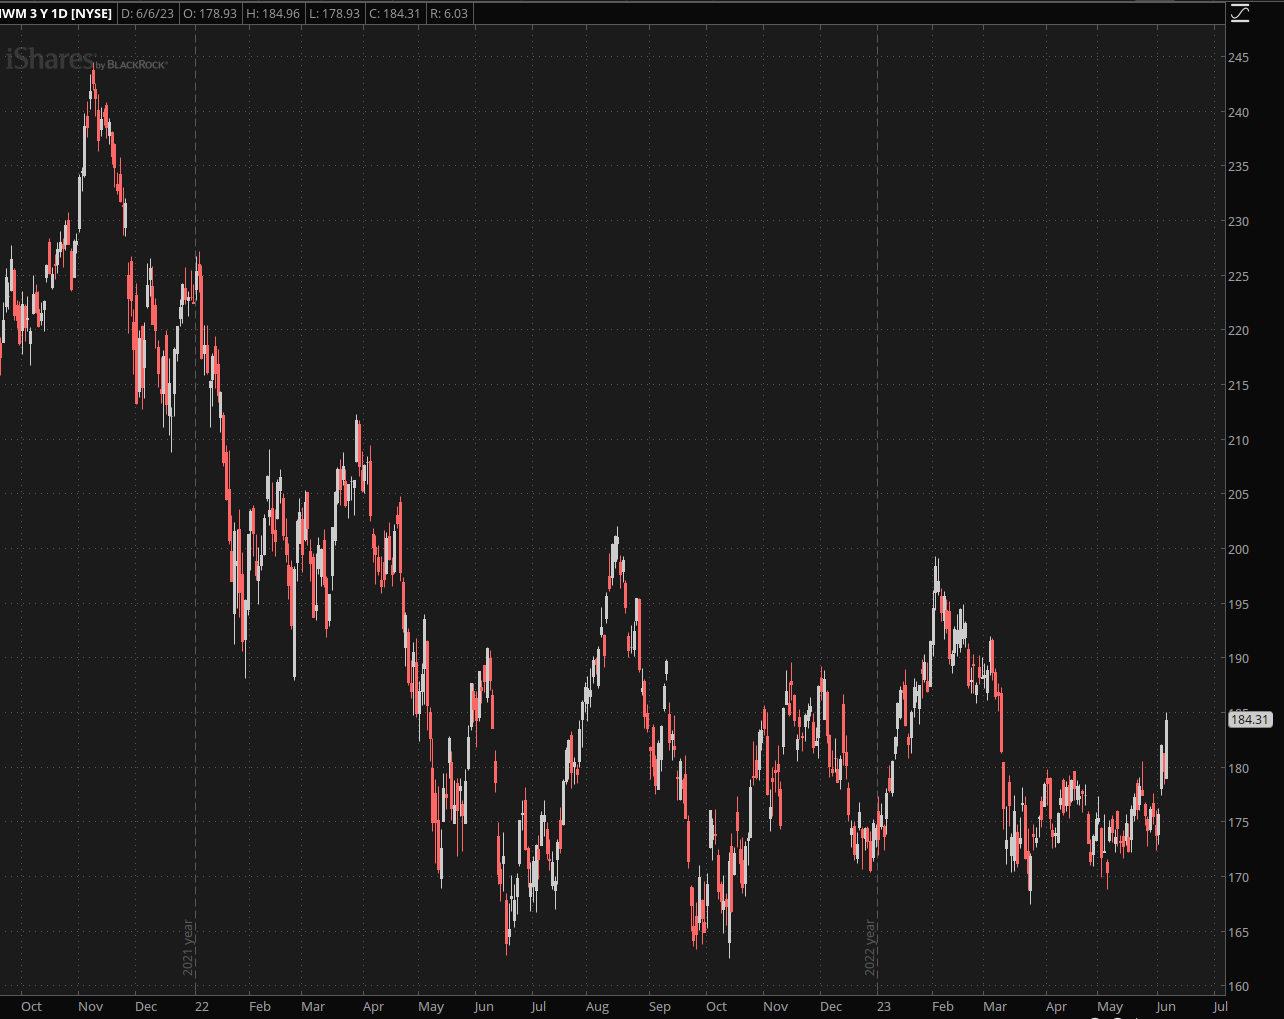This screenshot has height=1019, width=1284.
Task: Select the 160 price axis label
Action: pos(1238,987)
